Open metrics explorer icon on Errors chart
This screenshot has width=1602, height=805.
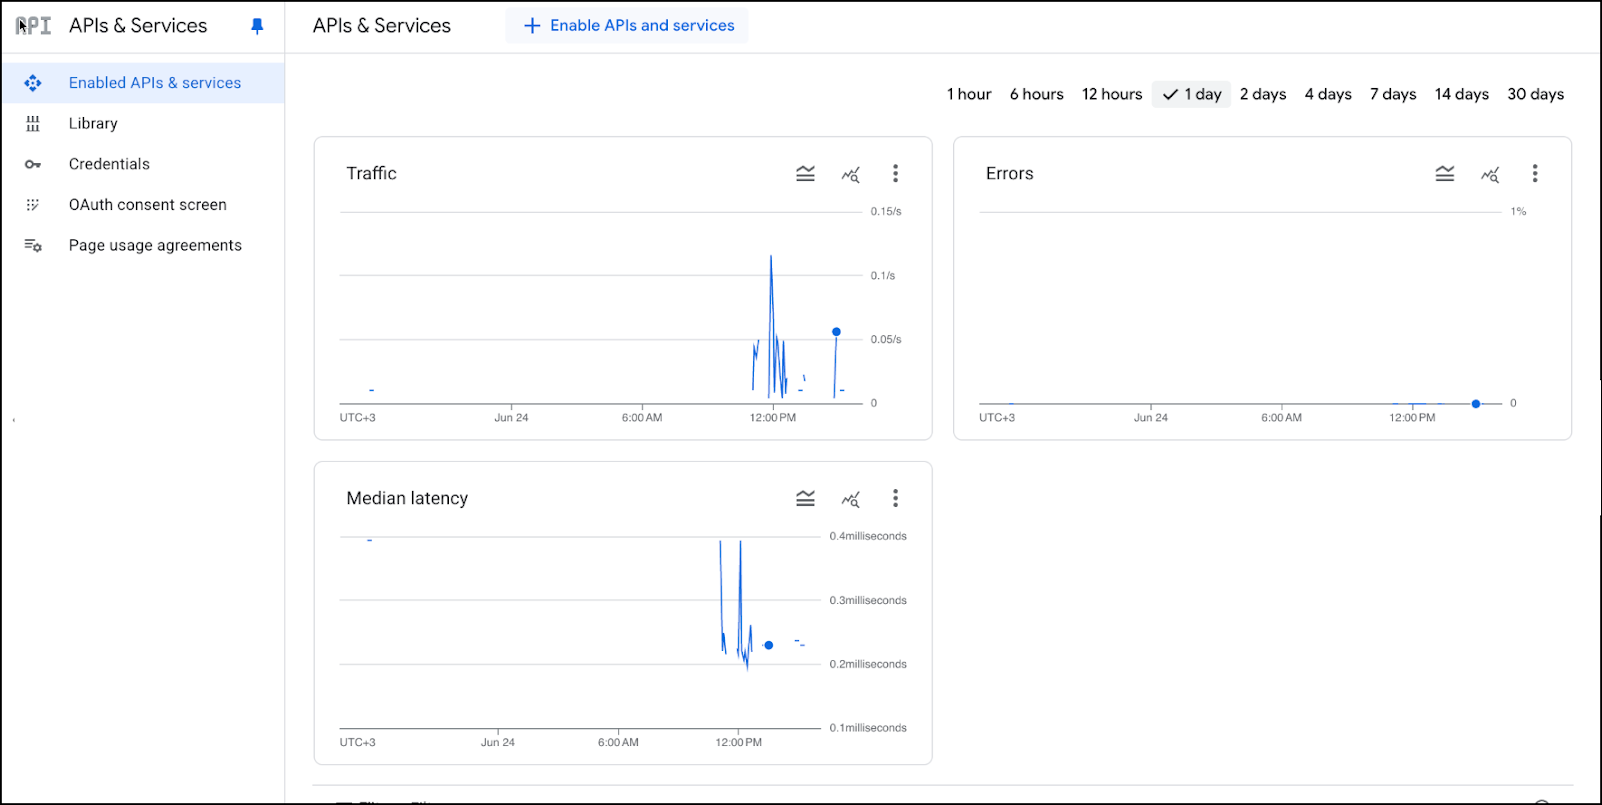pyautogui.click(x=1489, y=174)
